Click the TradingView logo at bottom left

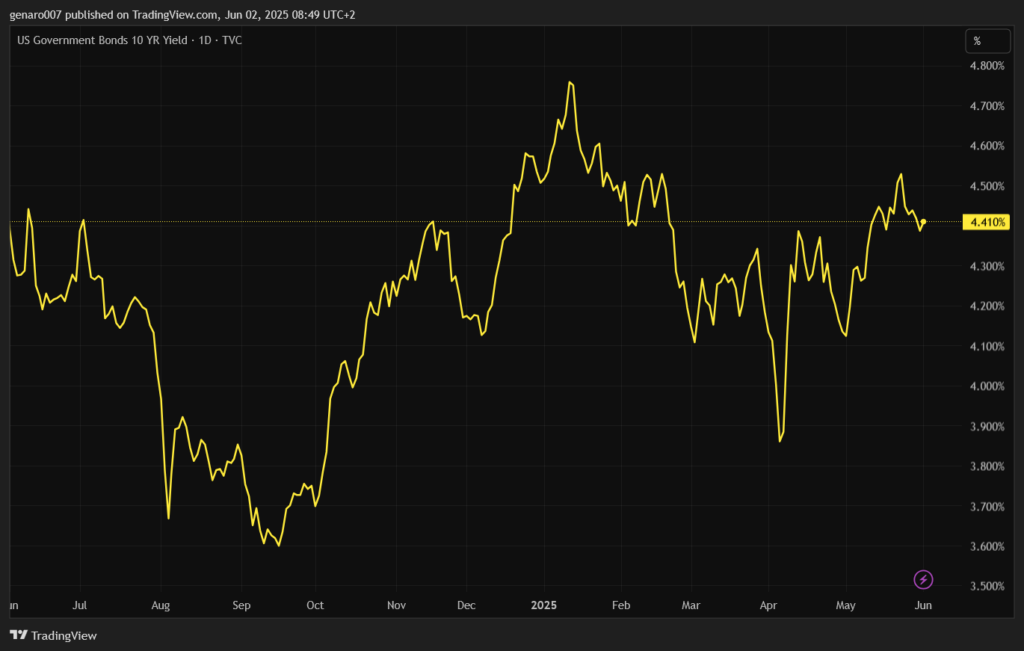53,635
